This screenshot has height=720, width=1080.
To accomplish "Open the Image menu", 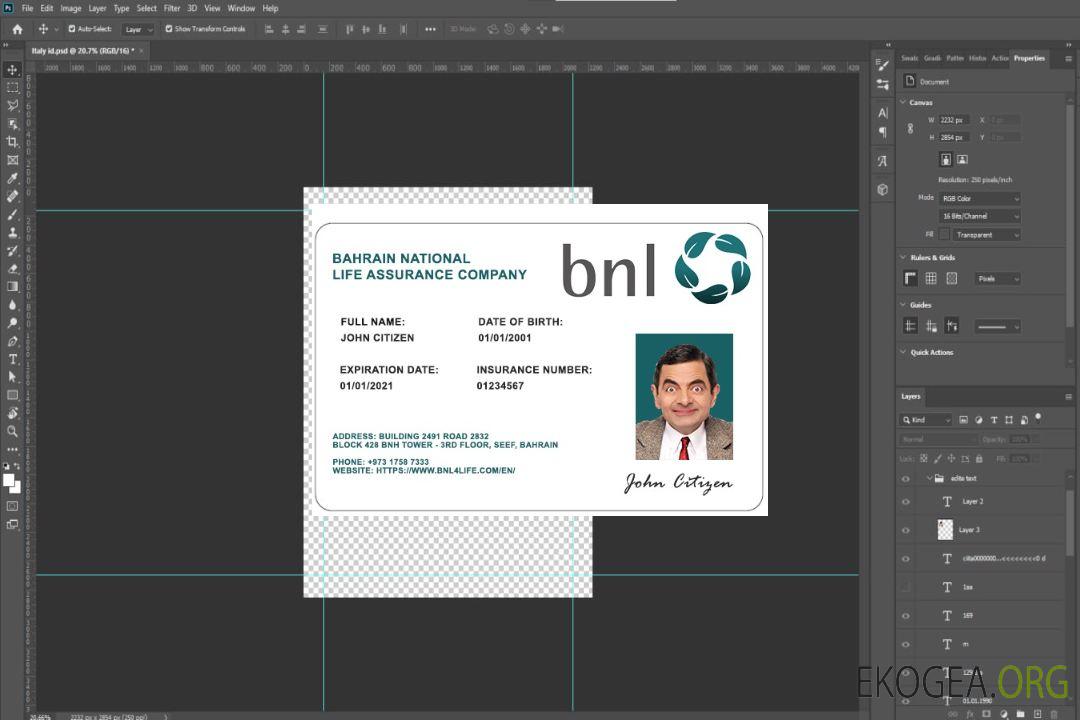I will pos(70,8).
